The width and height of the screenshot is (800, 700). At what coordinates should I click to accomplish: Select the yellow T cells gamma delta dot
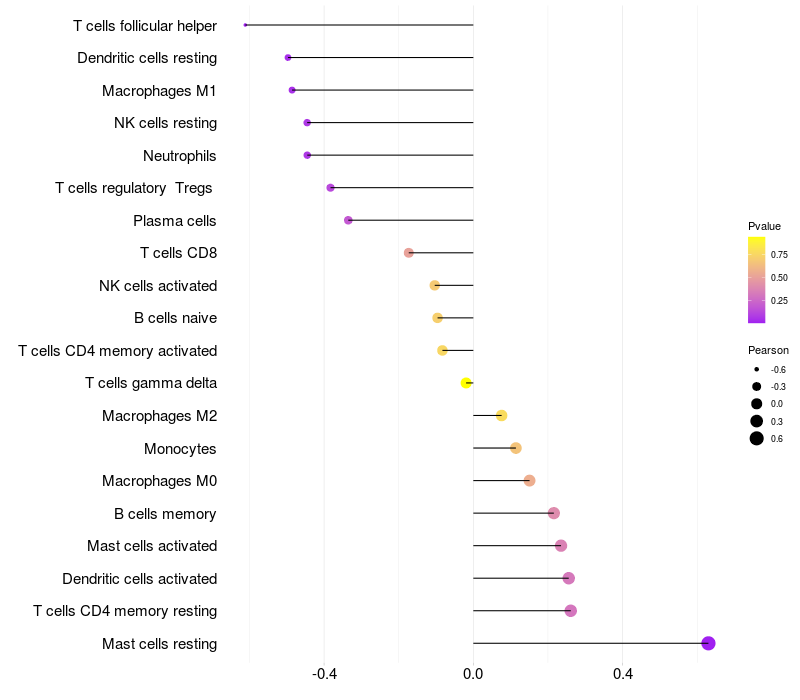pos(466,383)
